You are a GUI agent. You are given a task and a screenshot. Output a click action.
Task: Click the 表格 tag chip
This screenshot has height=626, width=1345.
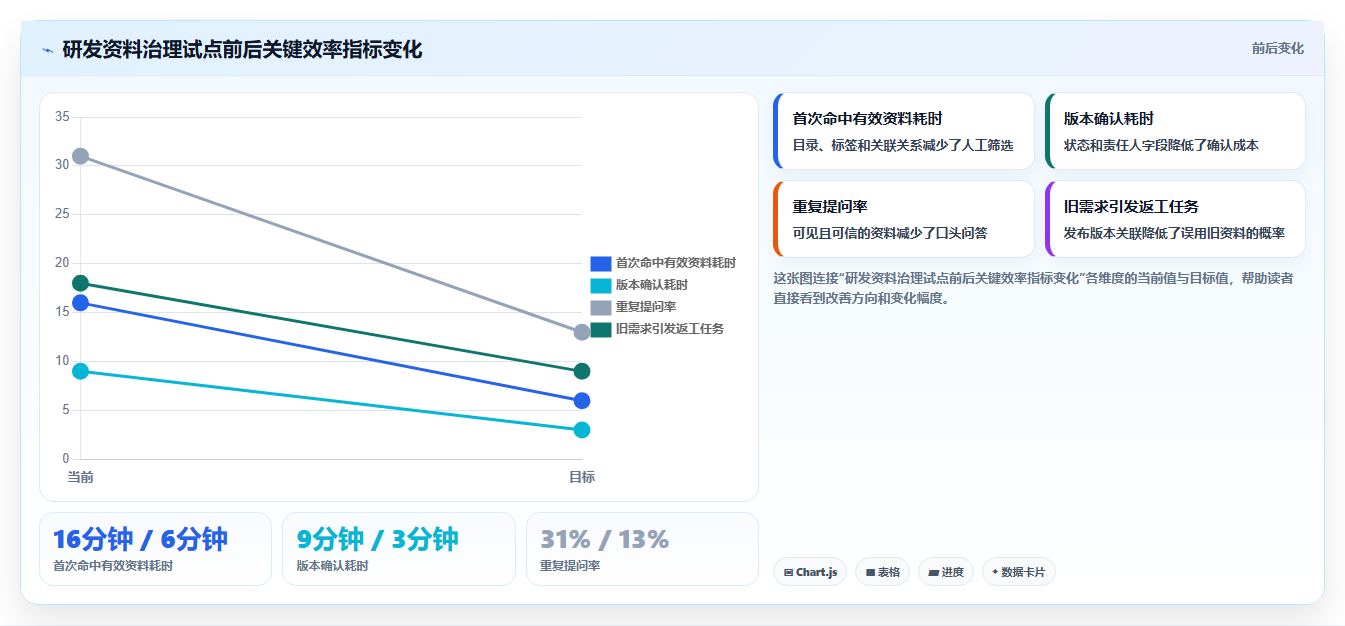click(882, 572)
